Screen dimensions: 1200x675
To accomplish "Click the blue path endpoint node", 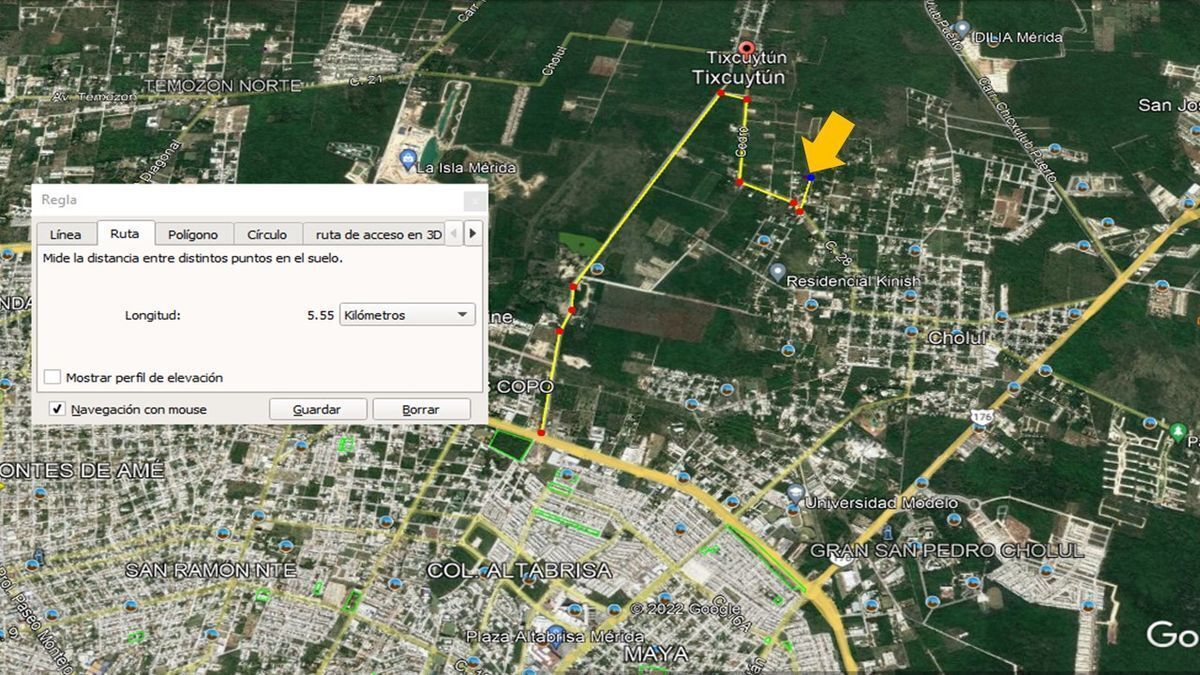I will (810, 177).
